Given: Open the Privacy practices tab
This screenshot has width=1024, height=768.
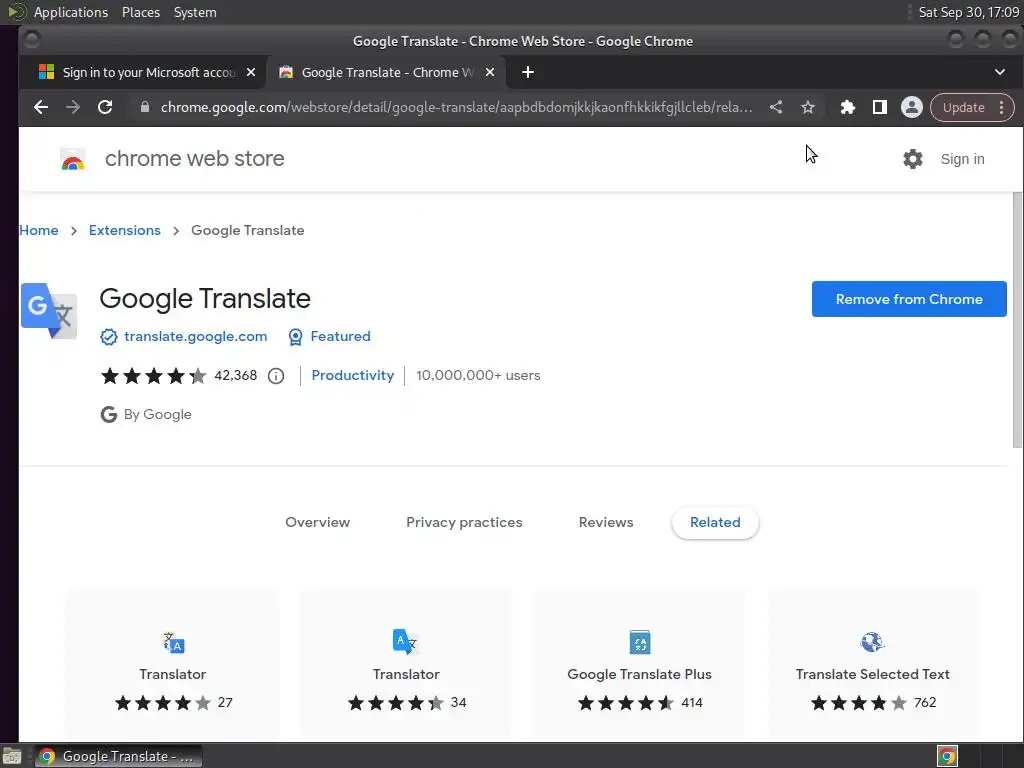Looking at the screenshot, I should tap(464, 522).
